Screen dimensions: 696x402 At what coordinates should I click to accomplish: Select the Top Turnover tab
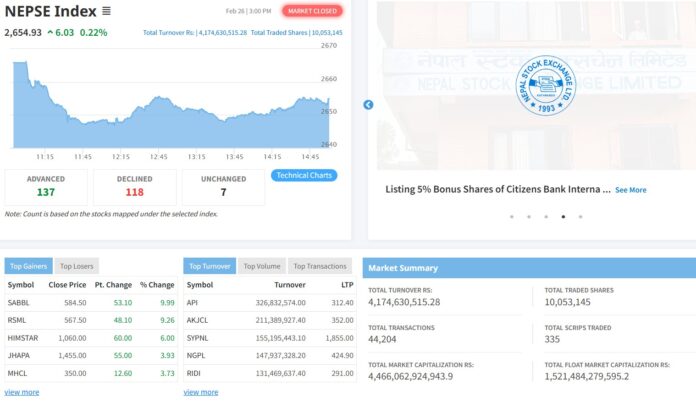point(209,266)
